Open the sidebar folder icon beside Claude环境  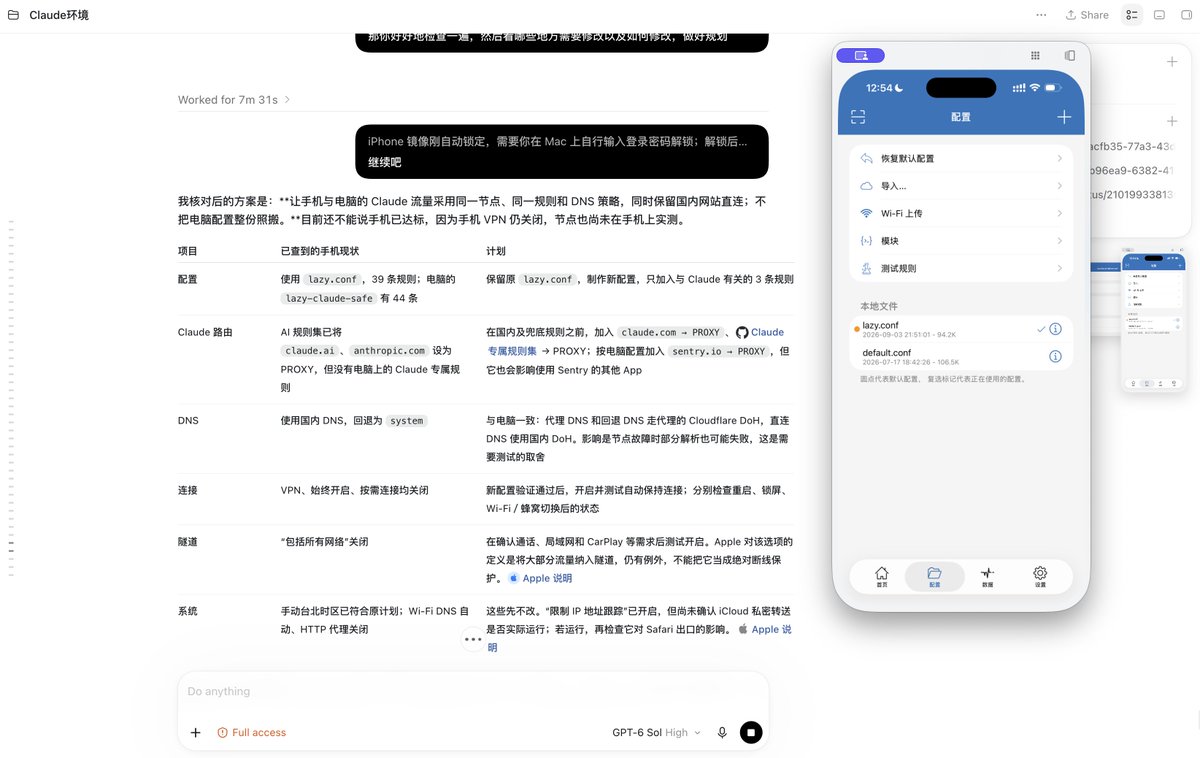12,15
